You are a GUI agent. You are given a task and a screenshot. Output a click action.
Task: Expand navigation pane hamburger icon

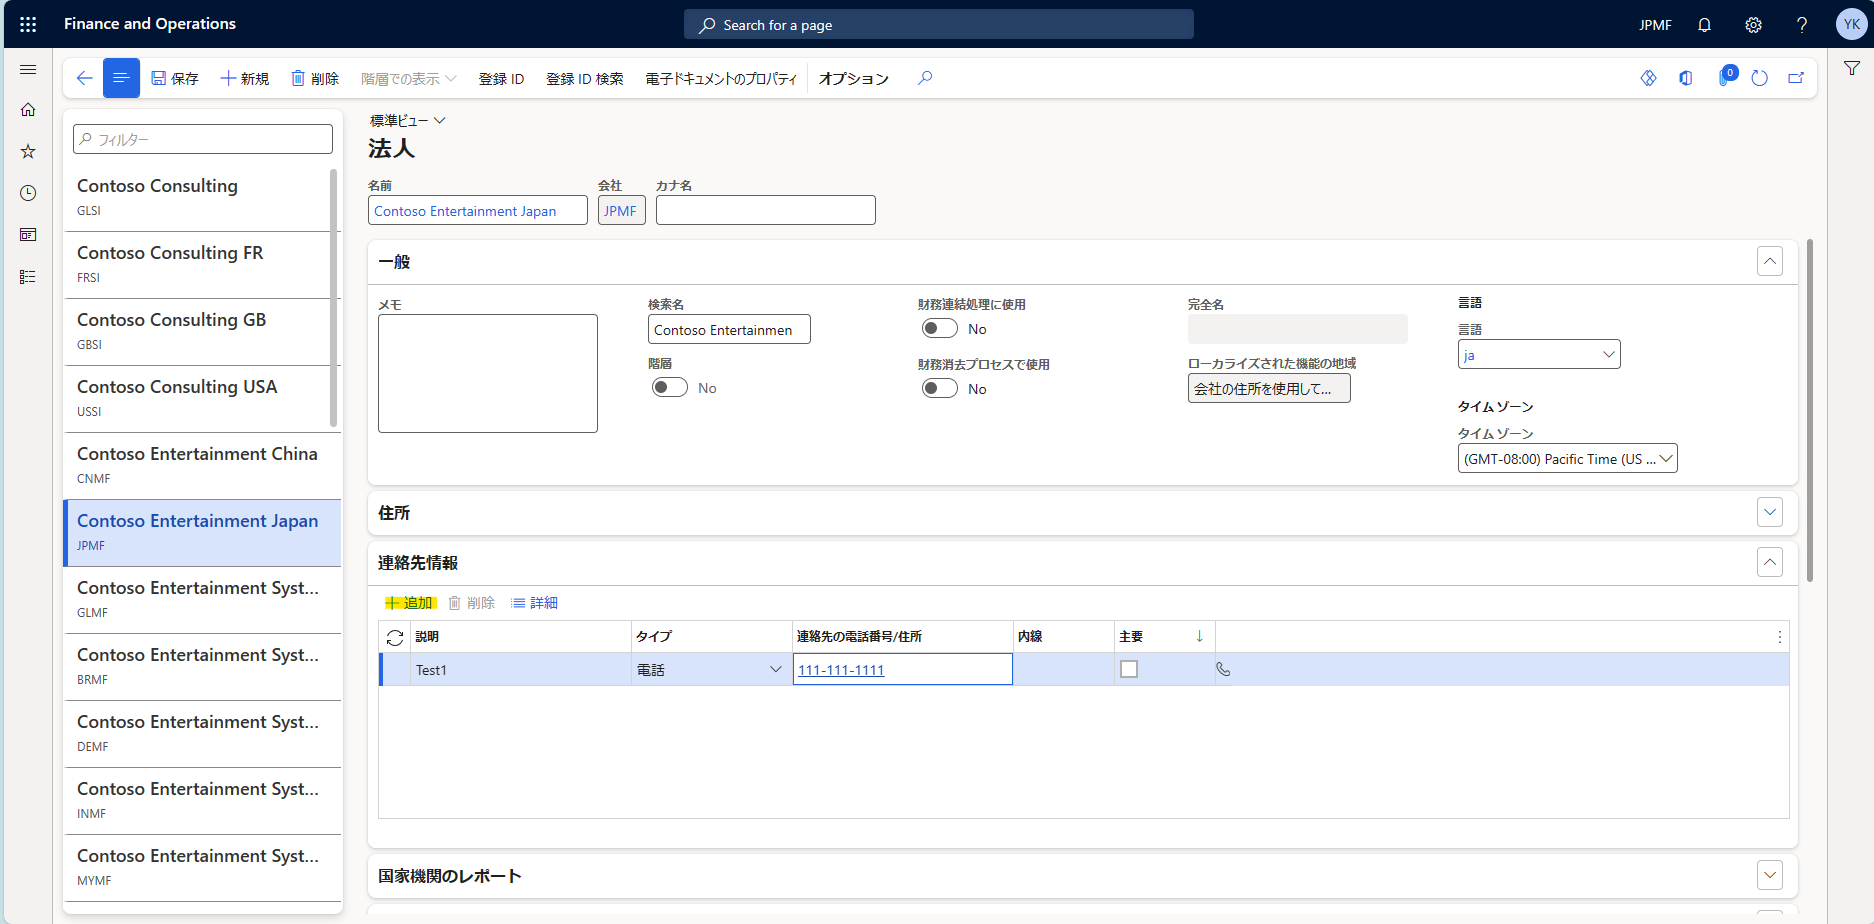point(28,69)
